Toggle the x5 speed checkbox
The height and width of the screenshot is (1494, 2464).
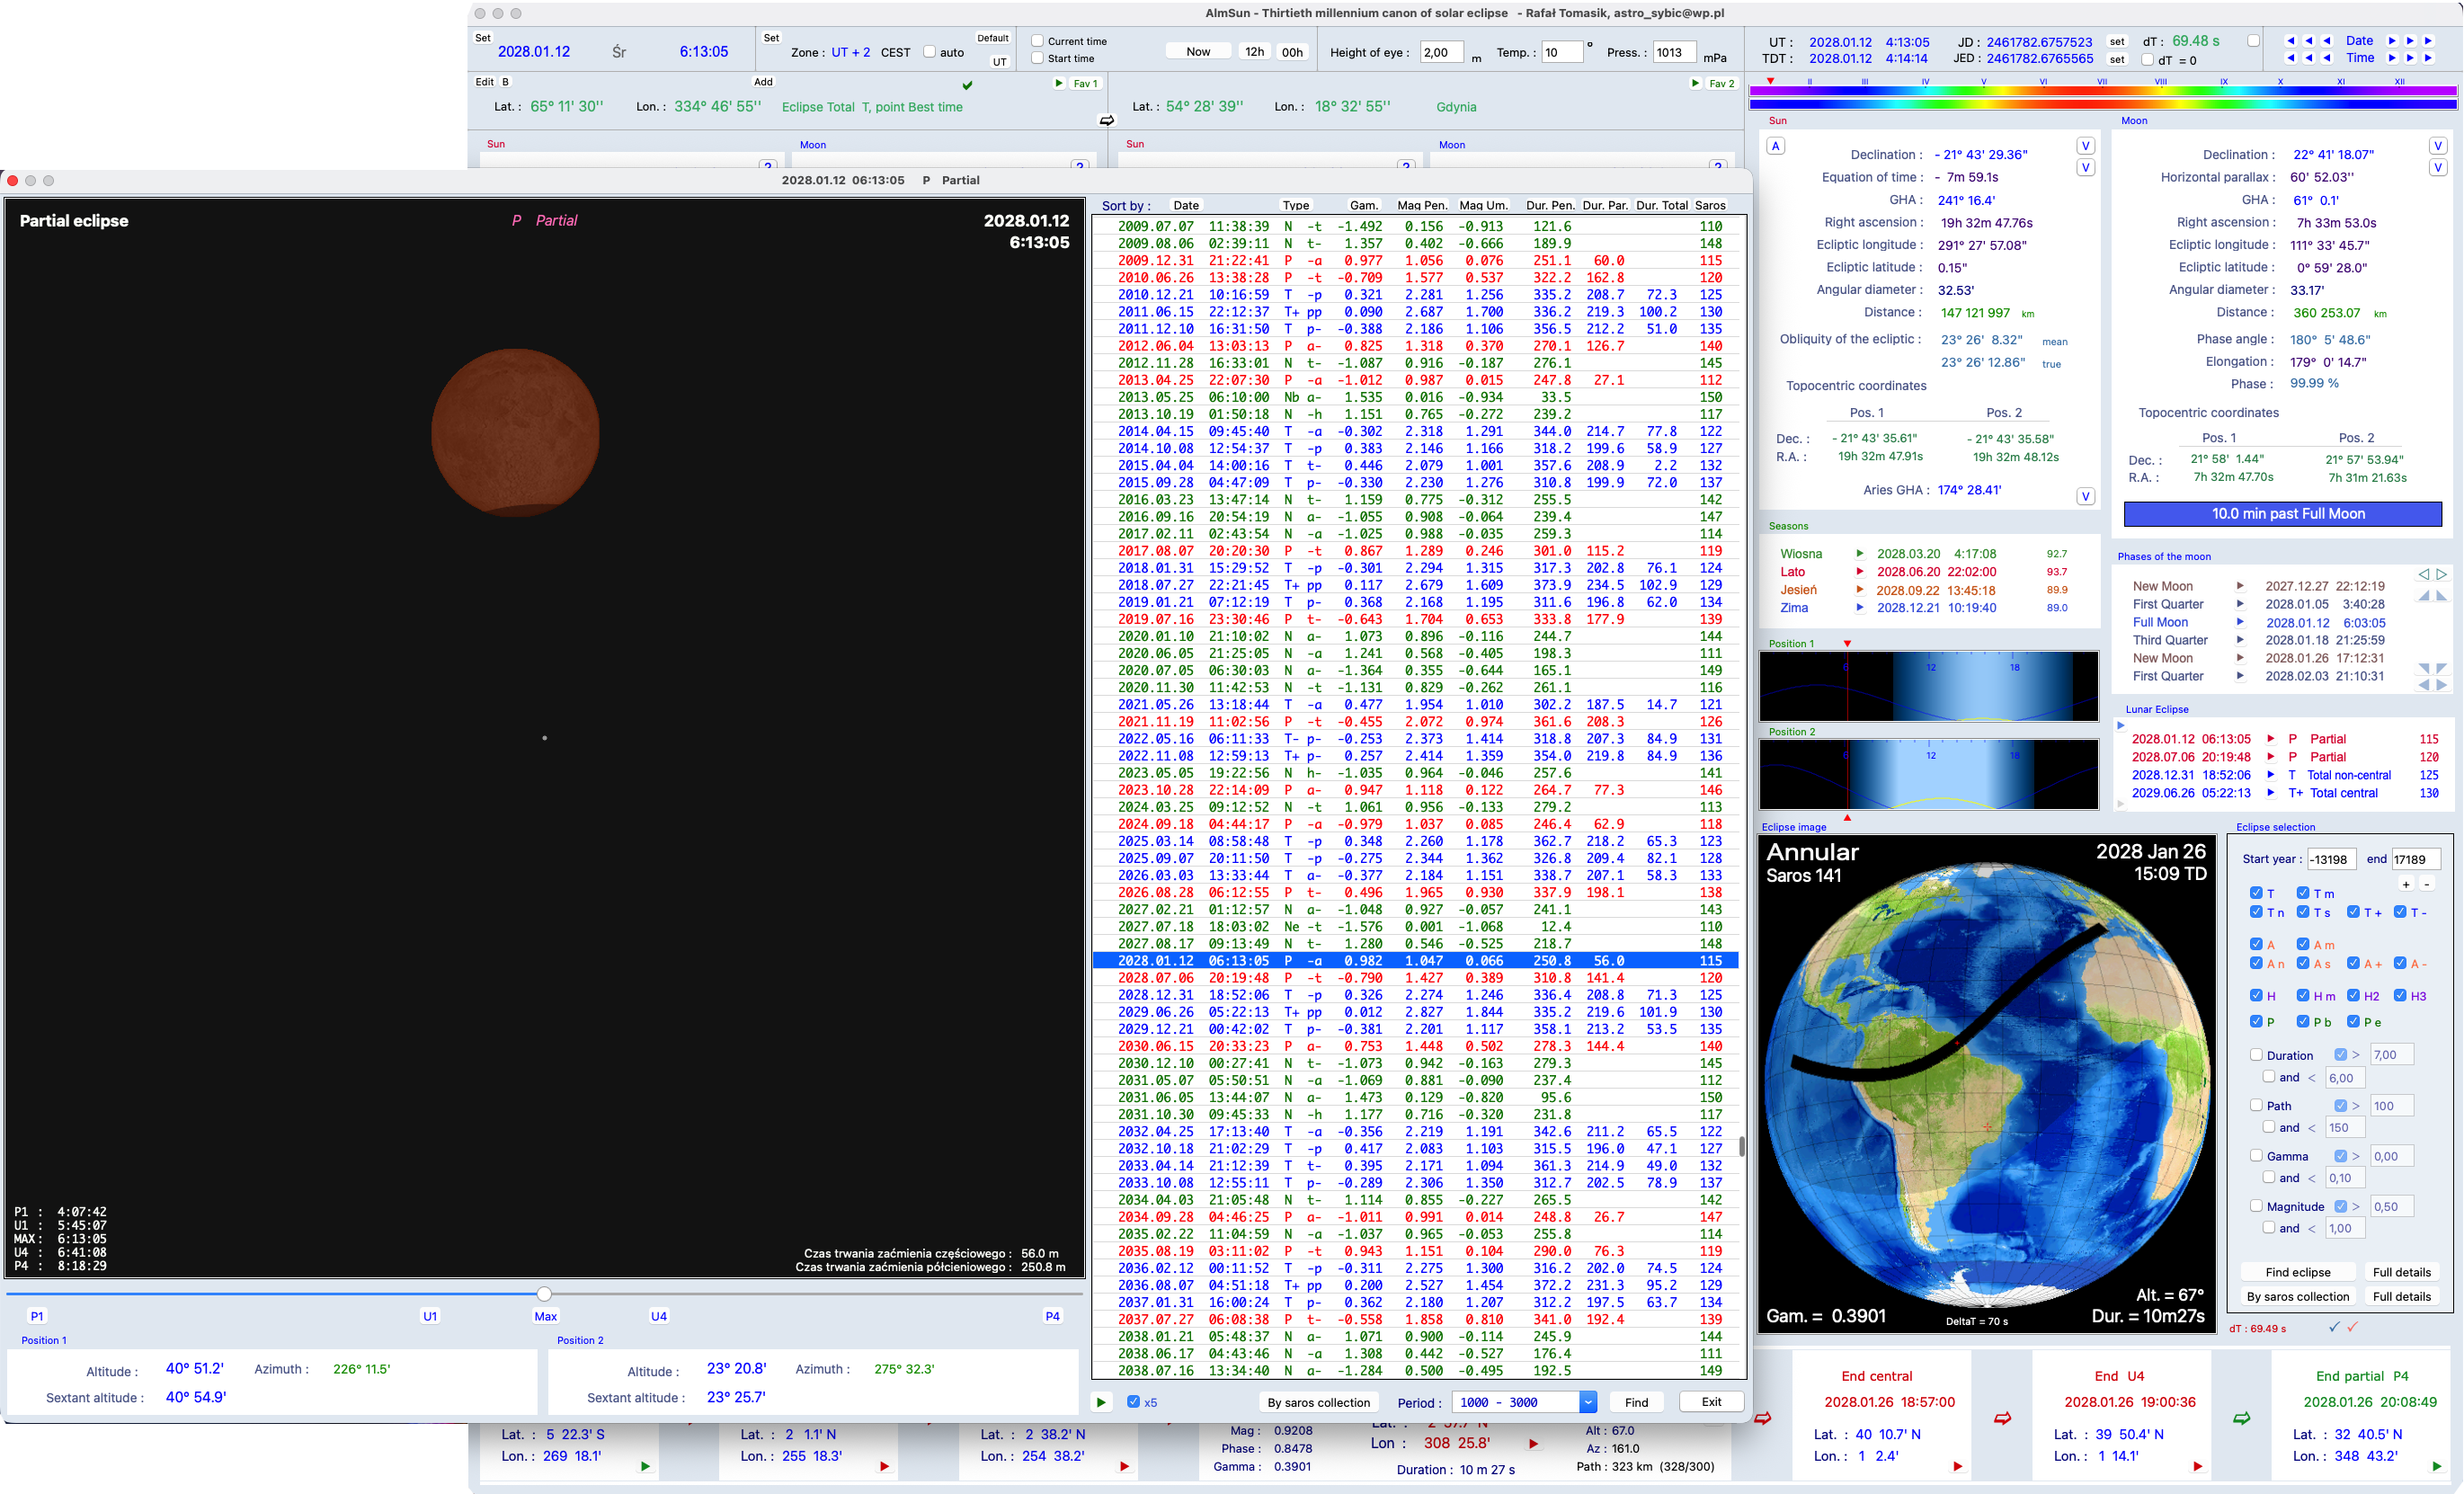(x=1133, y=1402)
